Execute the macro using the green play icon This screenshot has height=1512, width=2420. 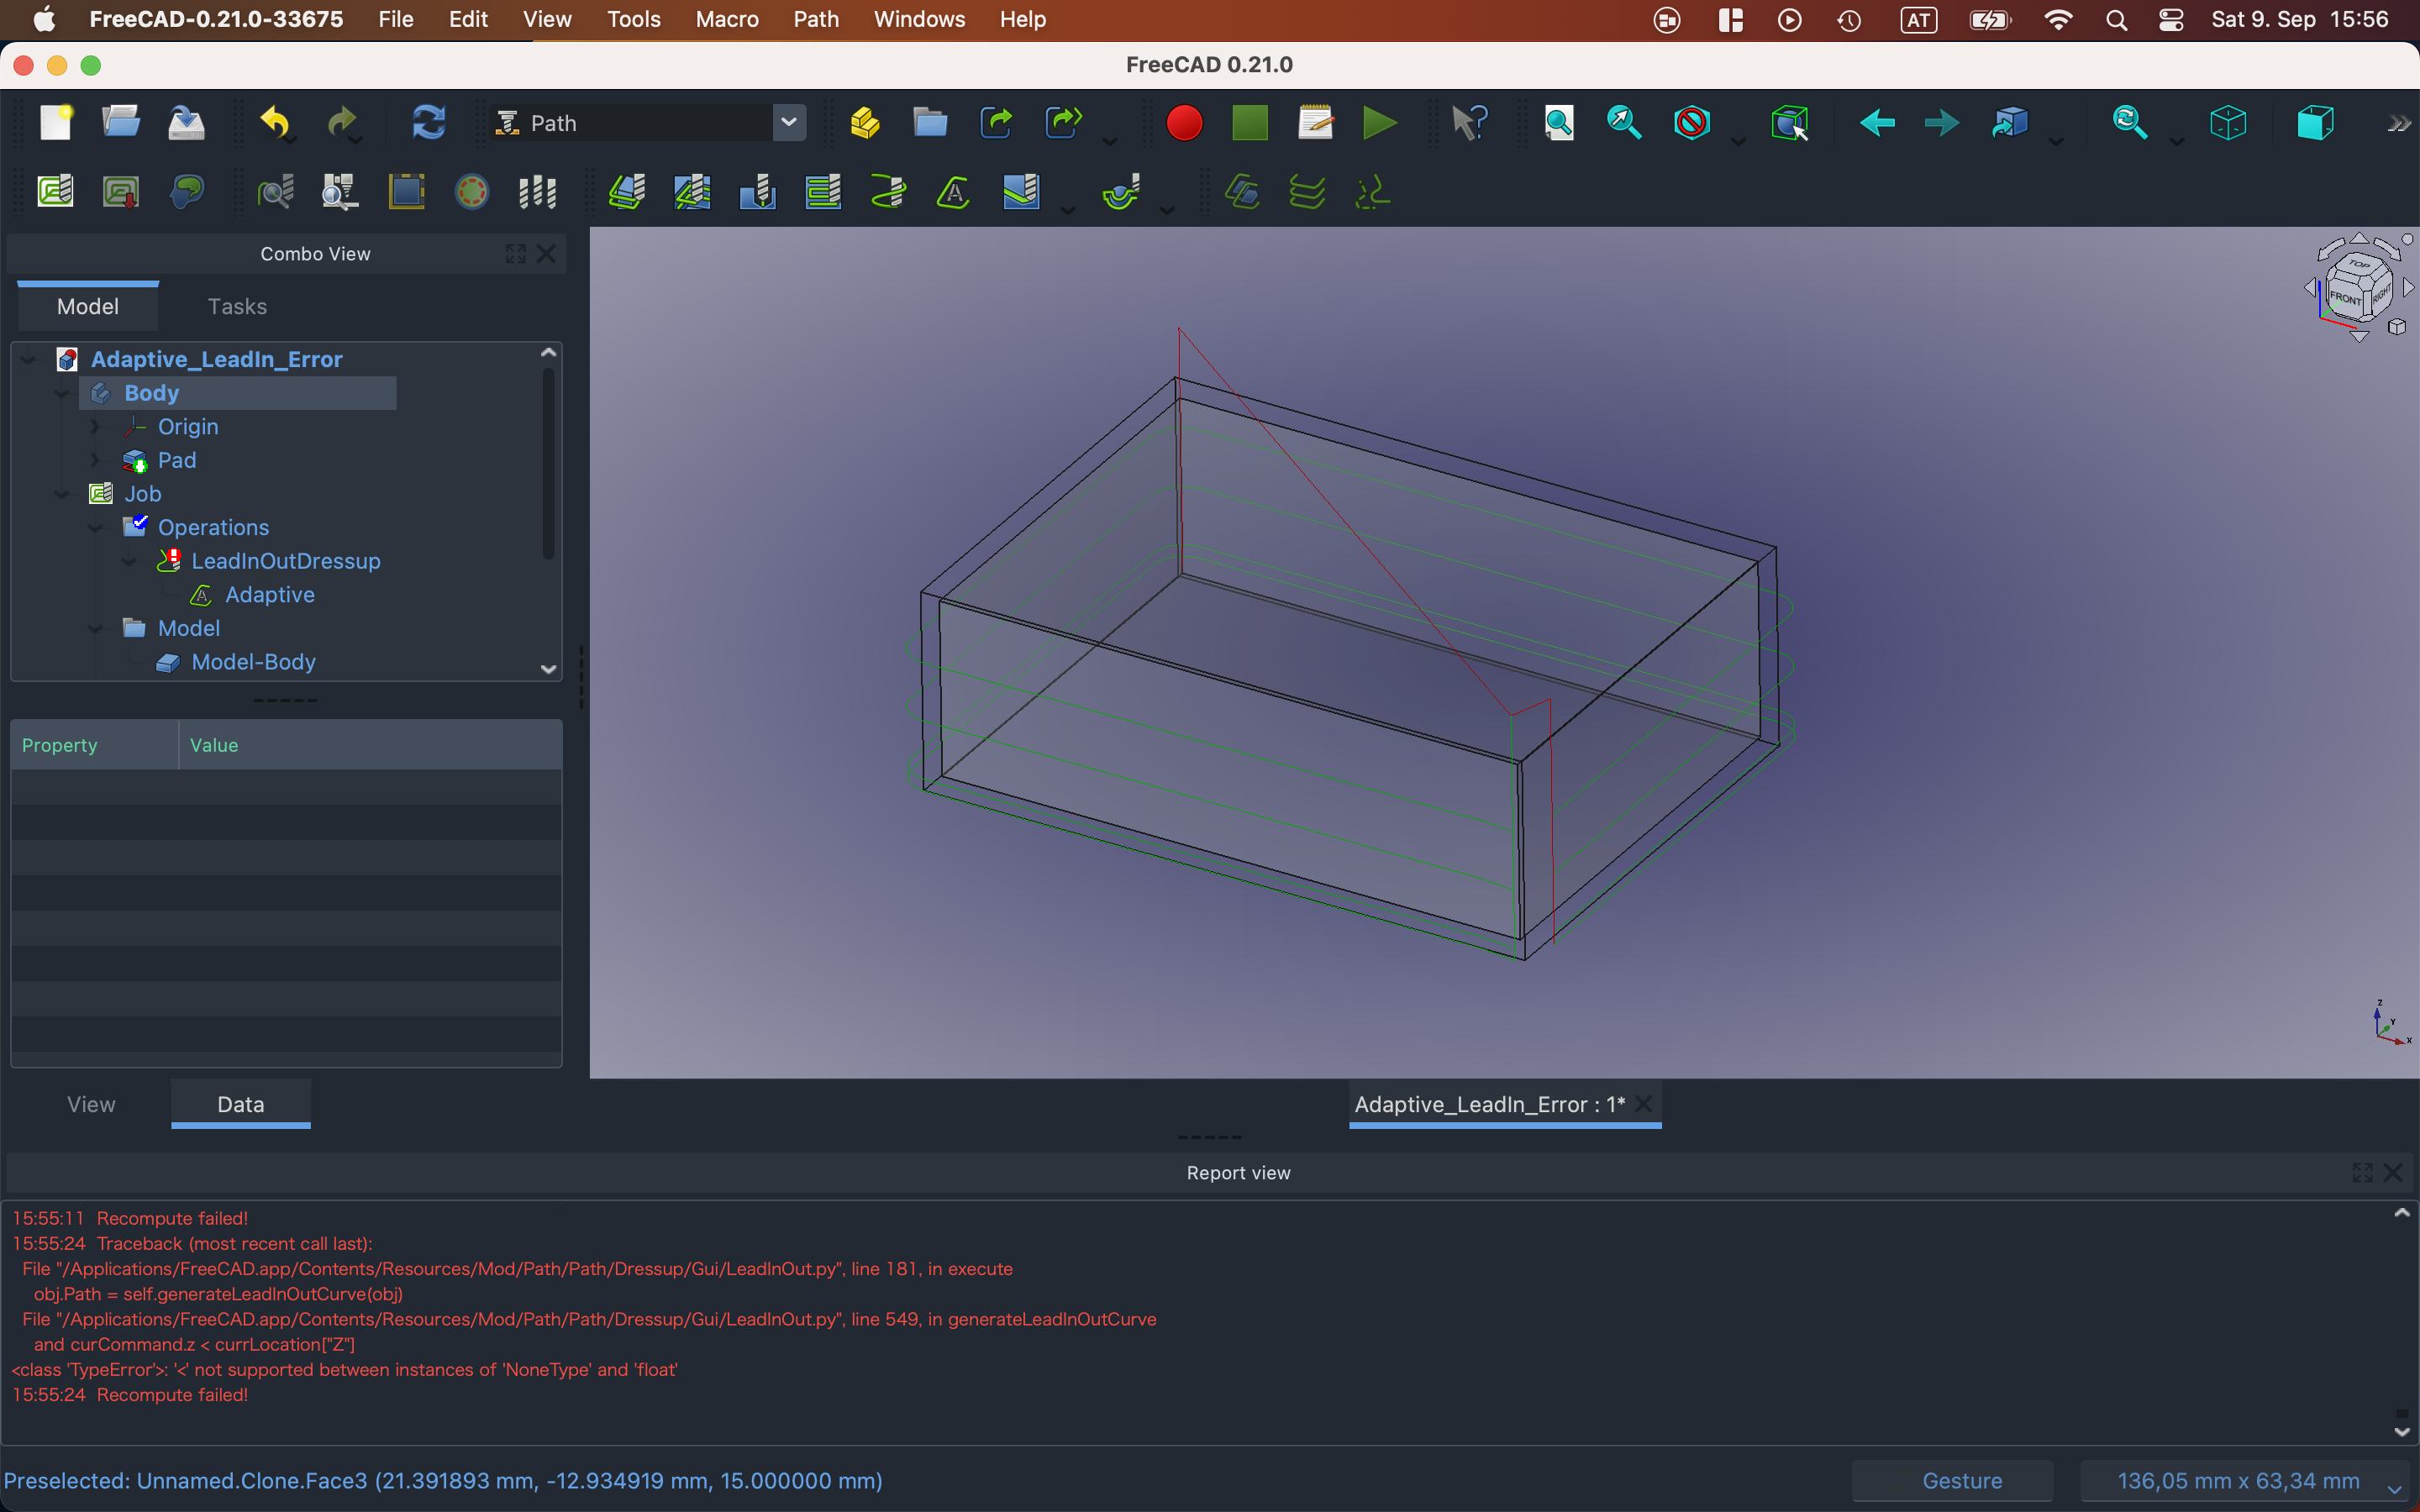coord(1379,122)
